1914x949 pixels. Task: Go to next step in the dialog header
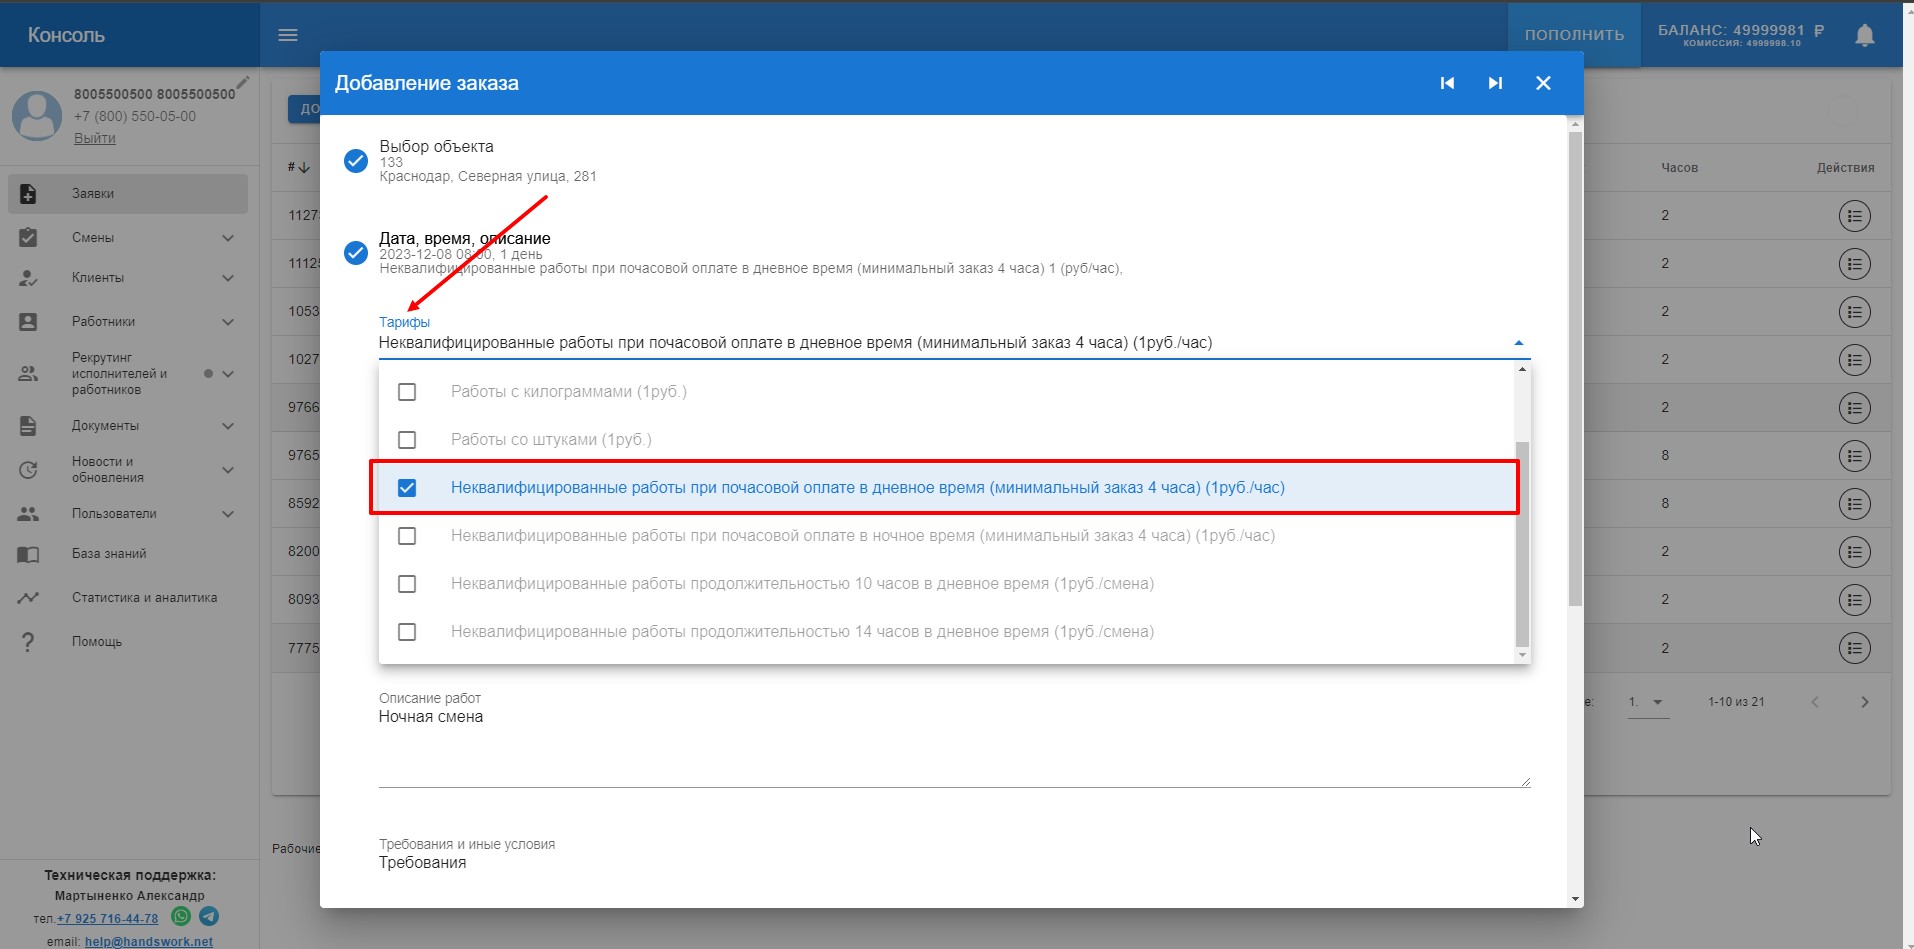1495,83
